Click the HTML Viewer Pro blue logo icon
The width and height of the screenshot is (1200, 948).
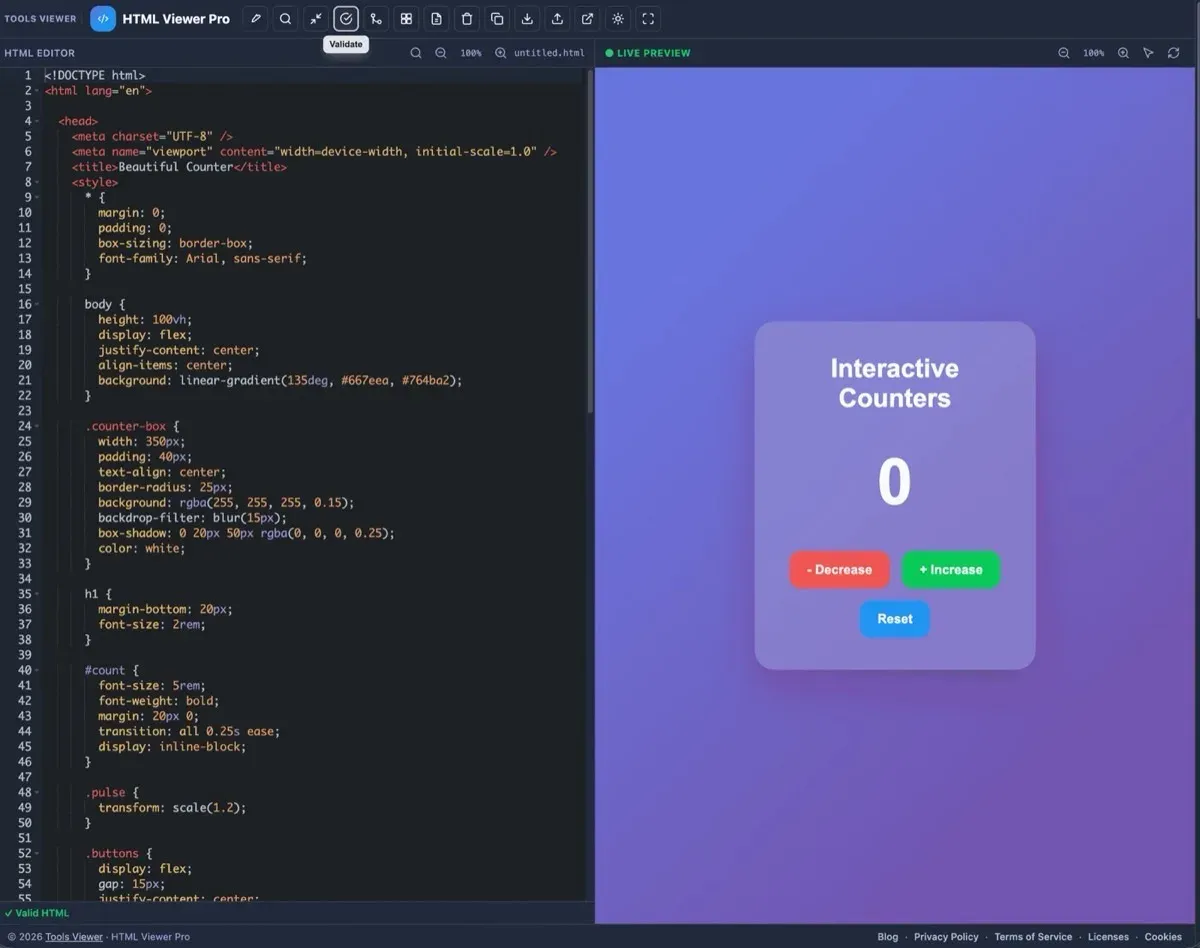[103, 18]
